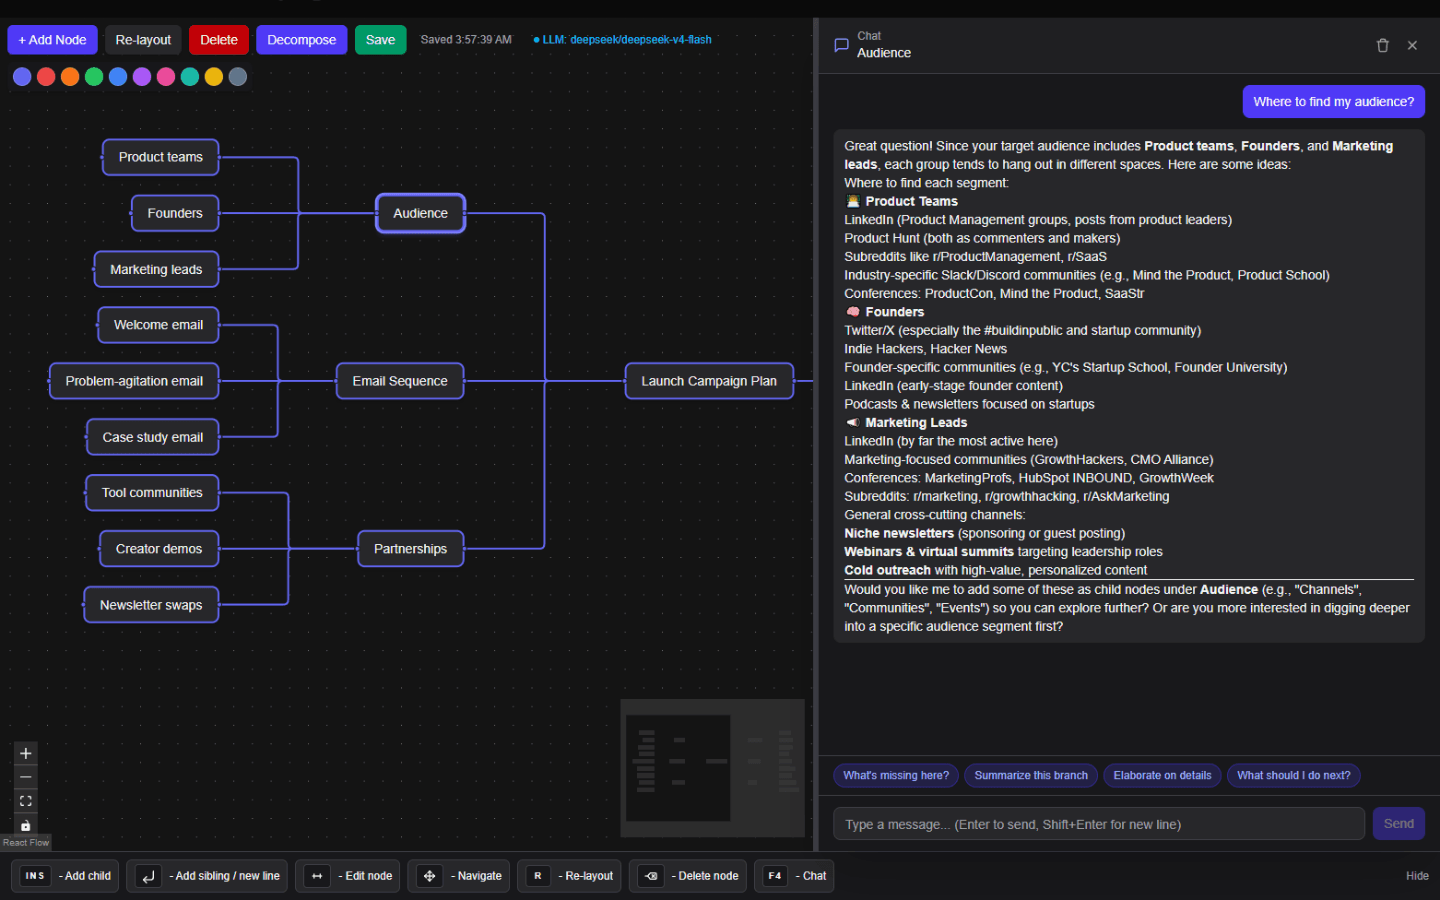
Task: Select the Audience node
Action: pyautogui.click(x=421, y=213)
